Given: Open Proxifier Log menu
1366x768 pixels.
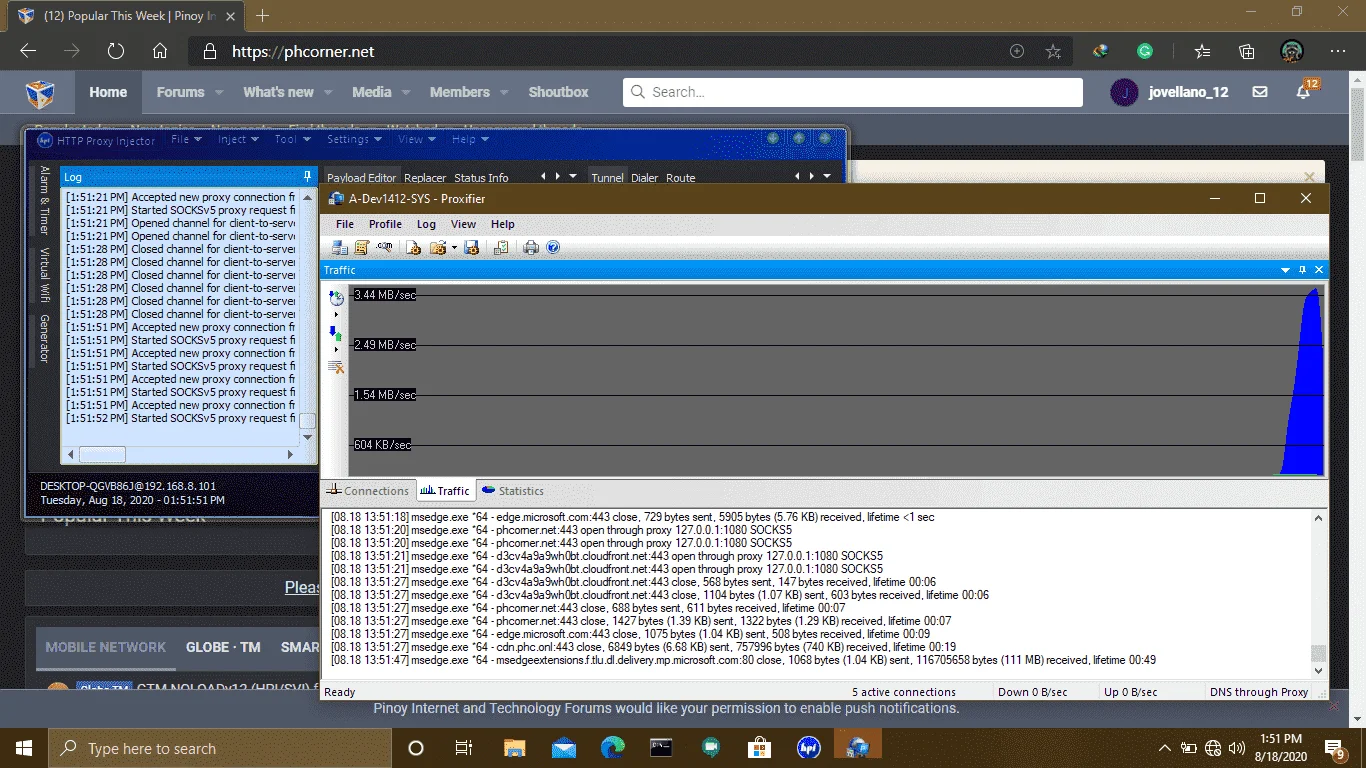Looking at the screenshot, I should (x=426, y=224).
